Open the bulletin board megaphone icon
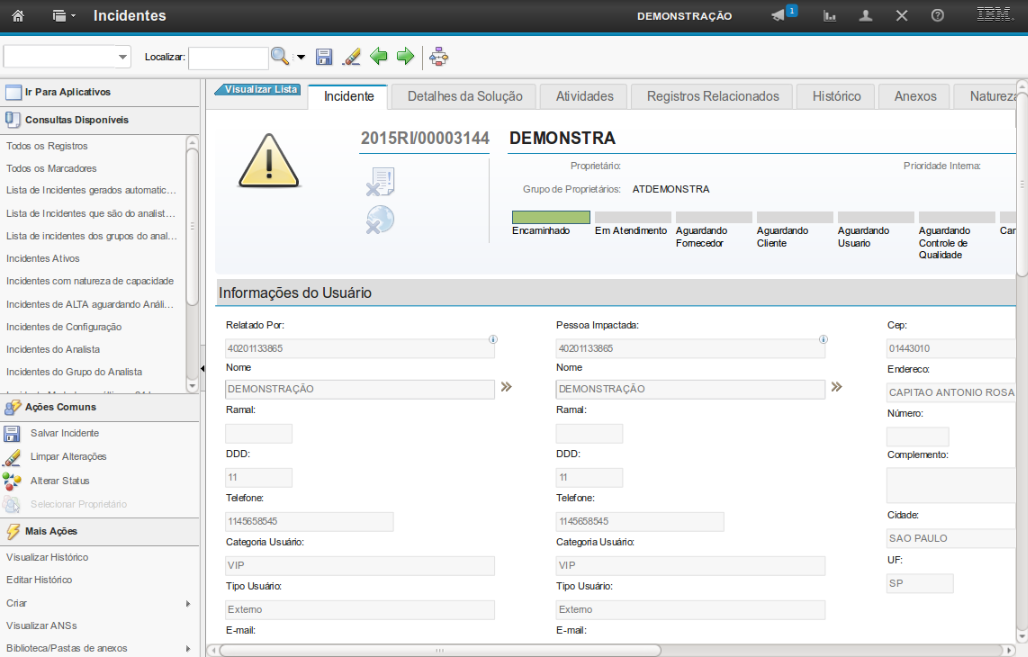 (780, 15)
